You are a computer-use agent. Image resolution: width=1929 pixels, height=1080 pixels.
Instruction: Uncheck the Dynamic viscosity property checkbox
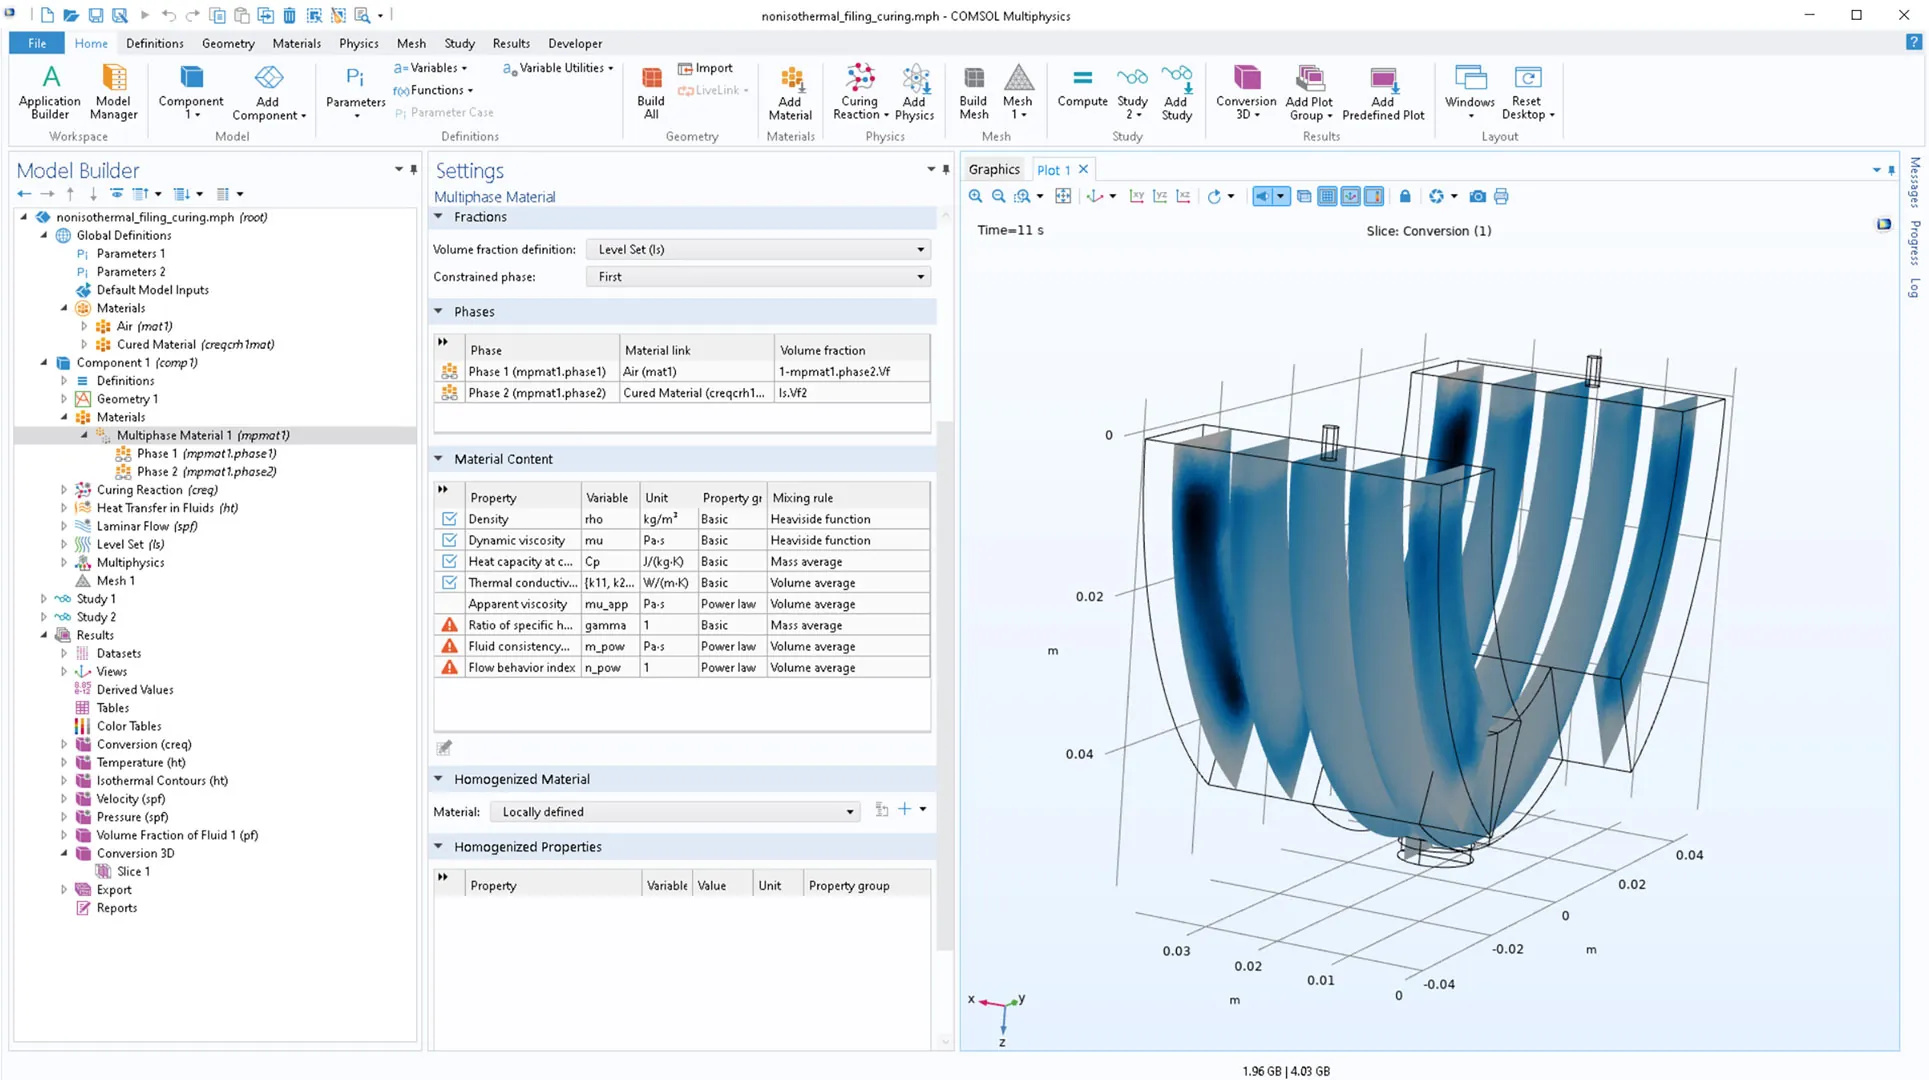tap(449, 540)
